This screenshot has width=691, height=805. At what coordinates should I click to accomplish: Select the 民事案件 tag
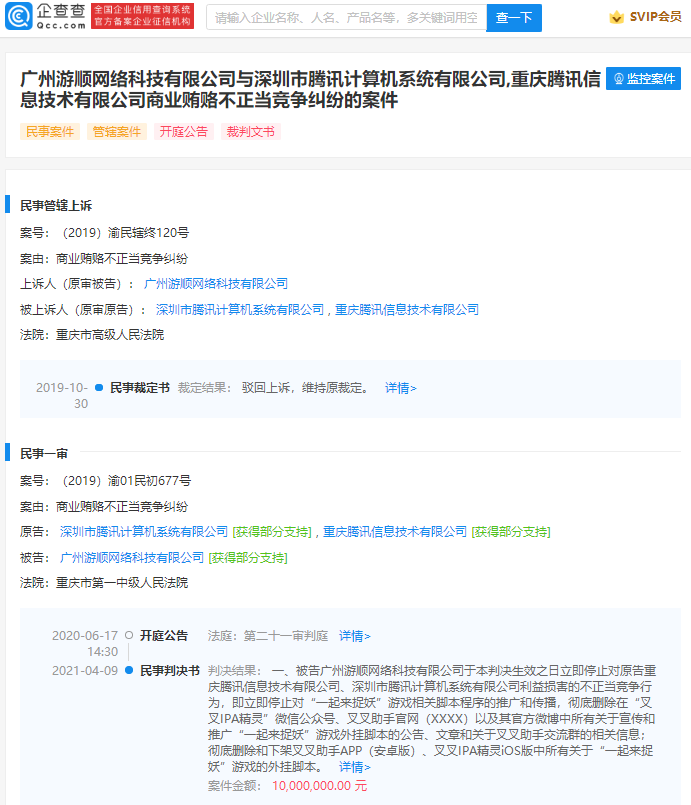click(50, 131)
